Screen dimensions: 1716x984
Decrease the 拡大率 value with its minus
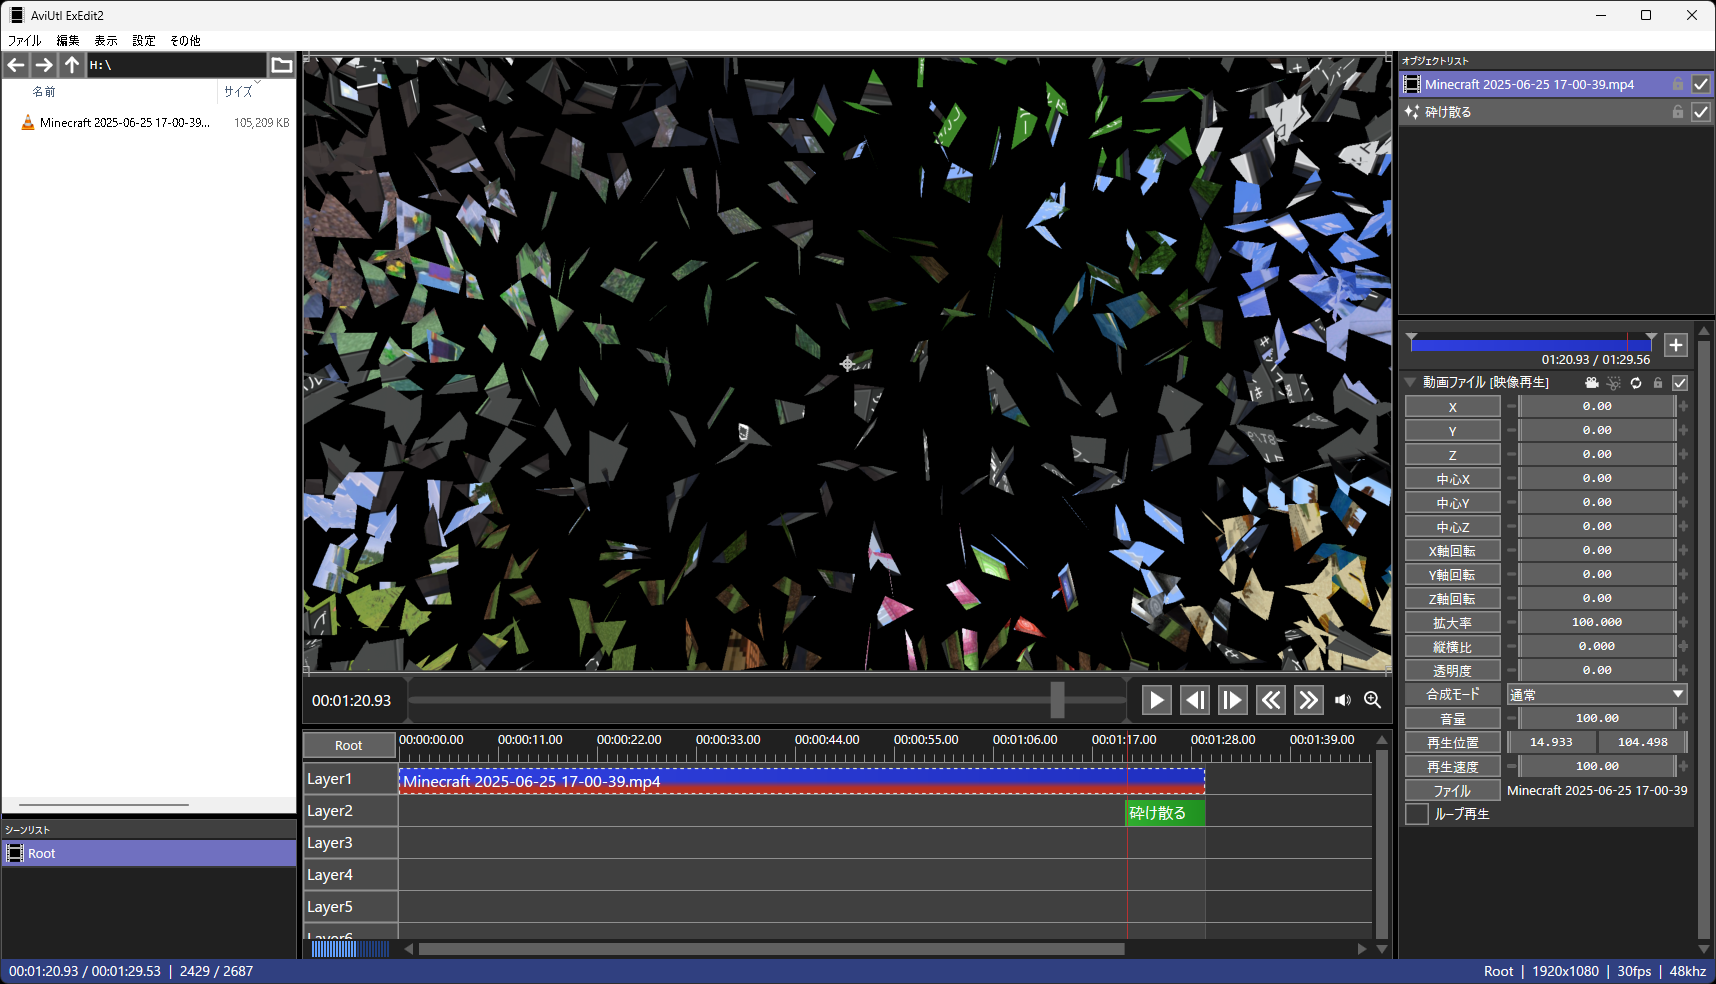tap(1511, 622)
